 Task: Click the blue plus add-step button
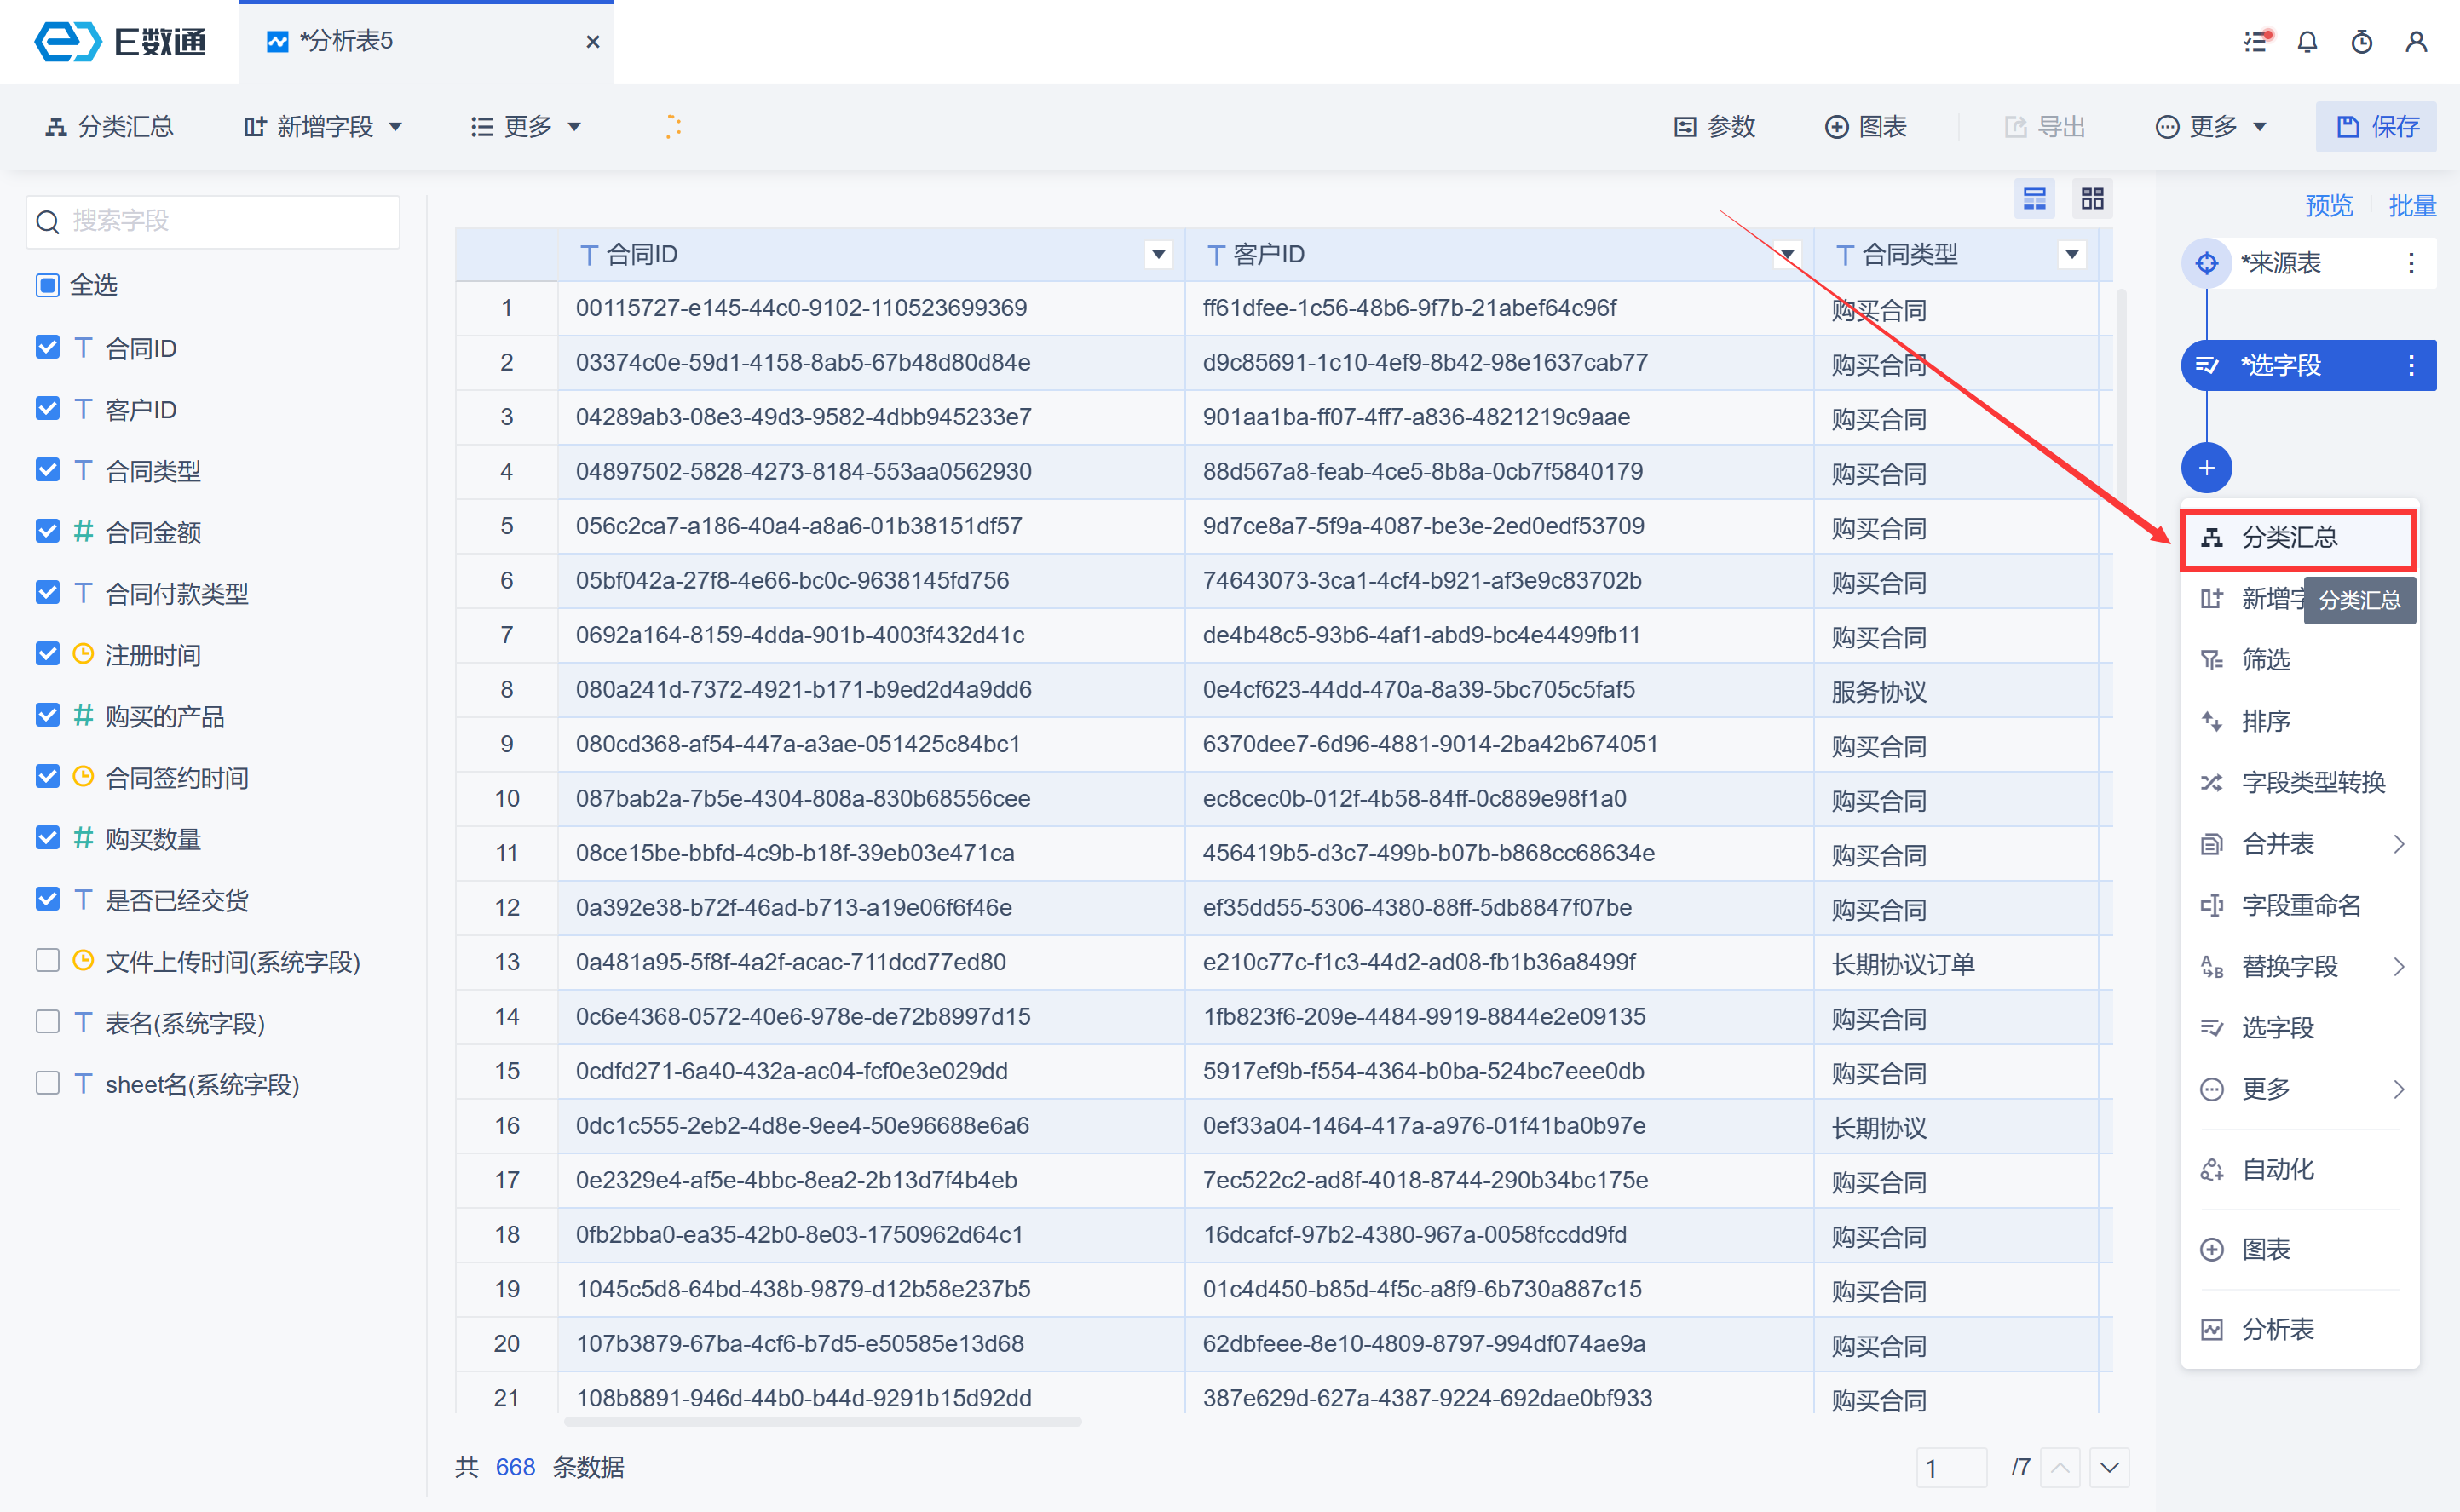click(x=2206, y=468)
